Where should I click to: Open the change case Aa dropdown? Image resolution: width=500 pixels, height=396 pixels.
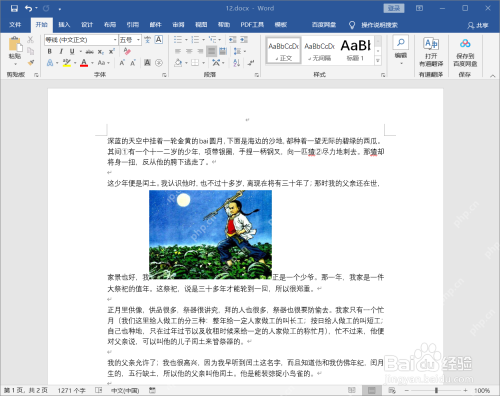coord(104,63)
